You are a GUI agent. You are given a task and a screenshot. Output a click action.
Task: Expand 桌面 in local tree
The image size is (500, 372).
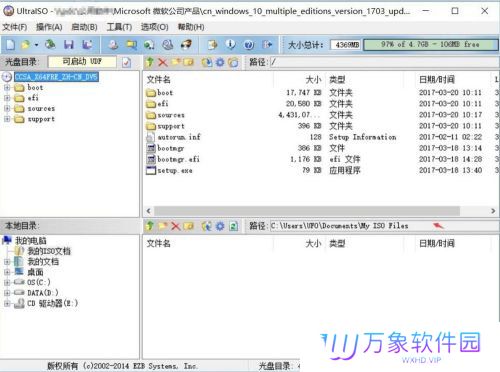click(x=7, y=272)
